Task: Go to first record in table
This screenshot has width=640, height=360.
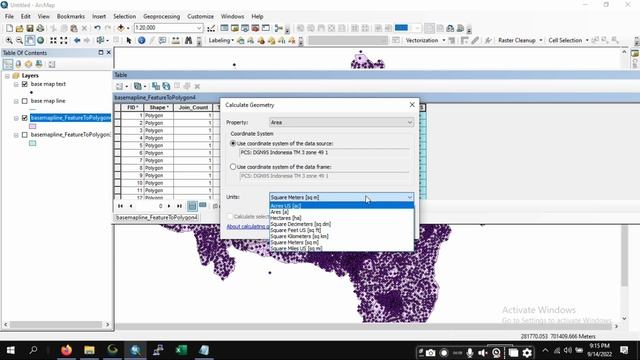Action: pyautogui.click(x=120, y=206)
